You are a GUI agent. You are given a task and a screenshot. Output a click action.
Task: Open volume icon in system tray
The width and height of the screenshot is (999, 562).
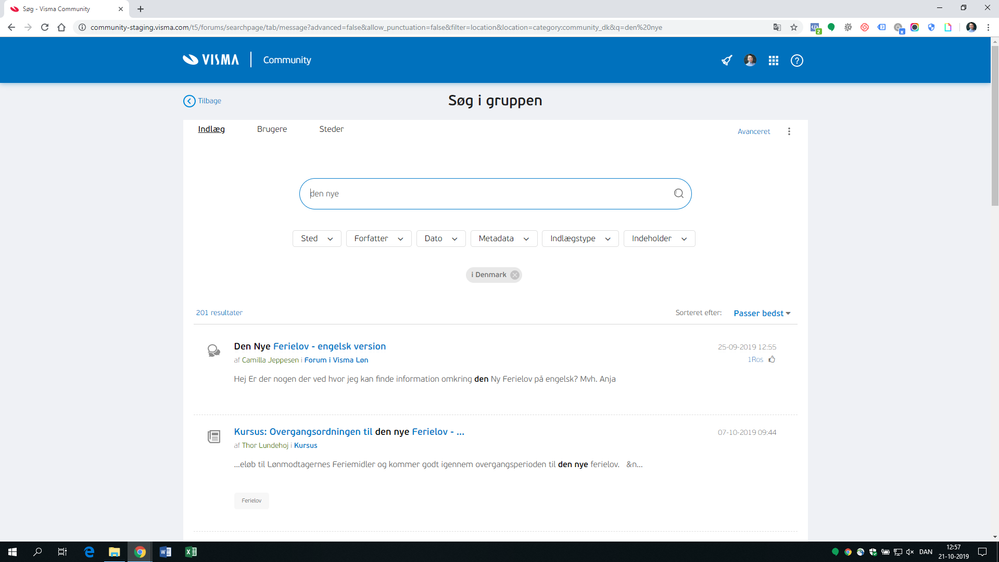(x=910, y=552)
